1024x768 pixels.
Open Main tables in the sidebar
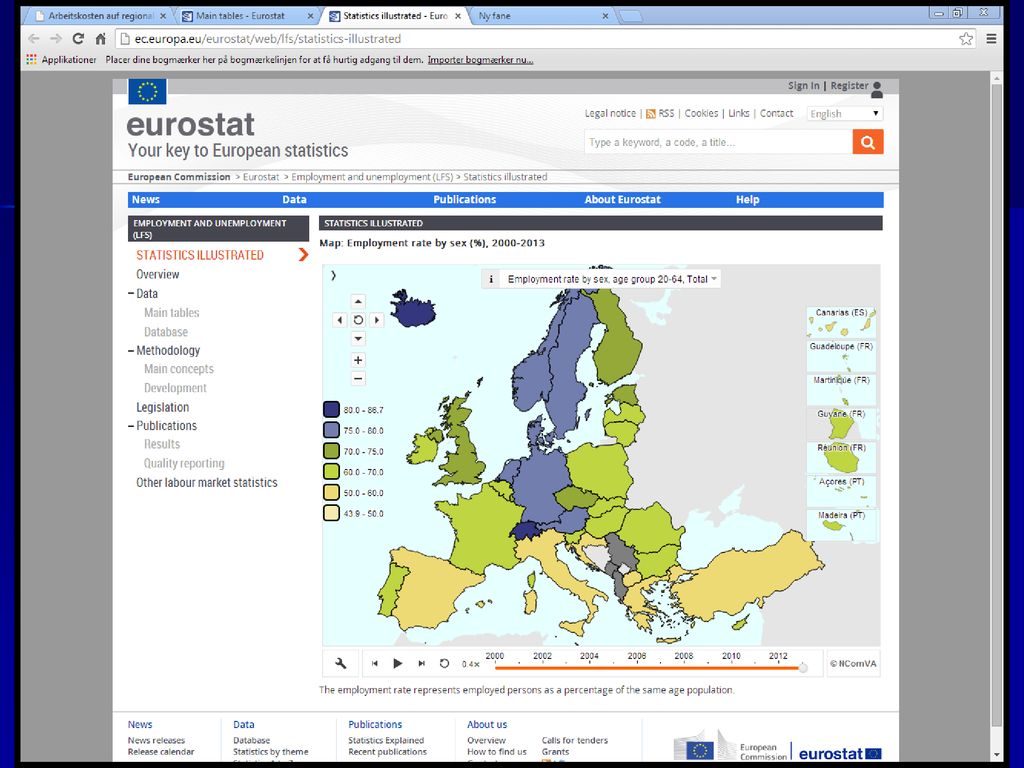(172, 313)
